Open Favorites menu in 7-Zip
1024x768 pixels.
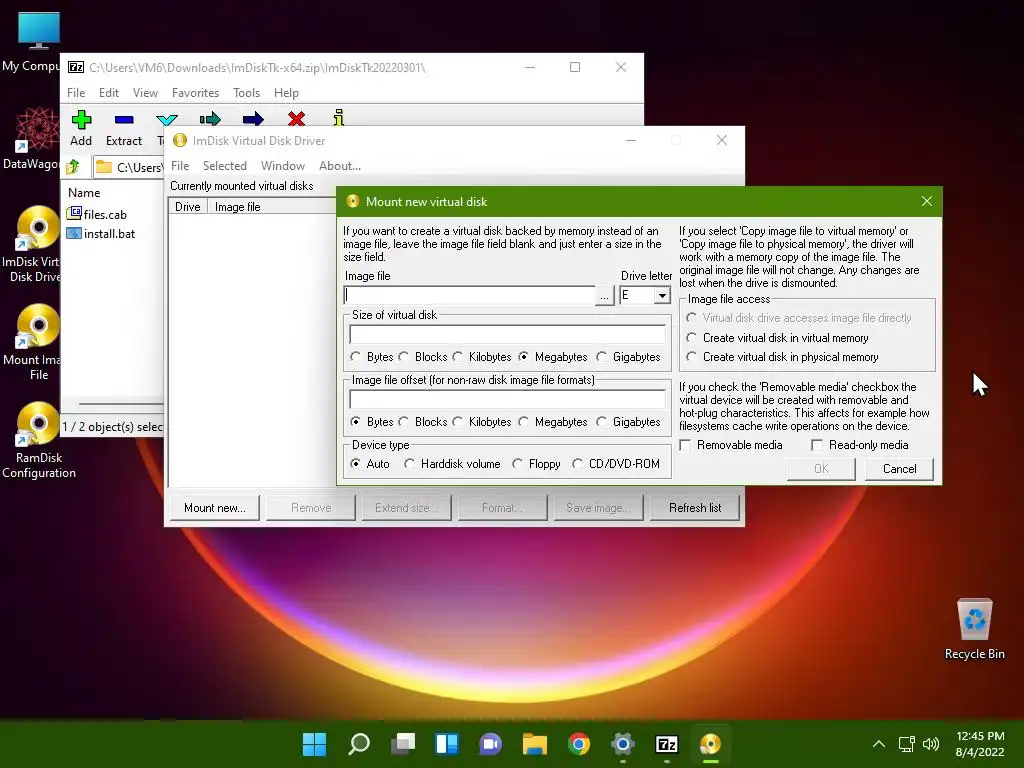(x=195, y=93)
